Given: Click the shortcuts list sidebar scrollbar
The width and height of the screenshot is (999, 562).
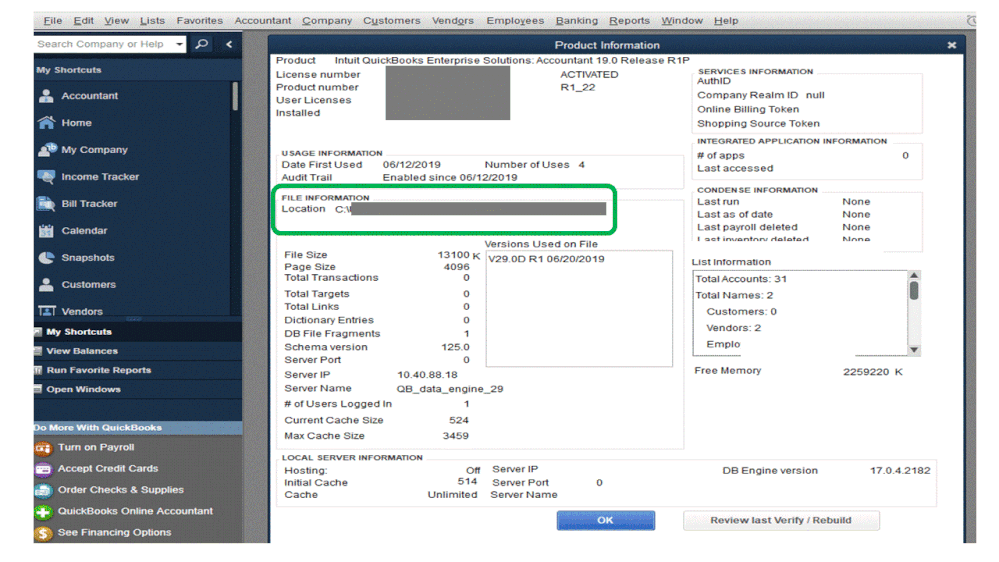Looking at the screenshot, I should (x=234, y=96).
